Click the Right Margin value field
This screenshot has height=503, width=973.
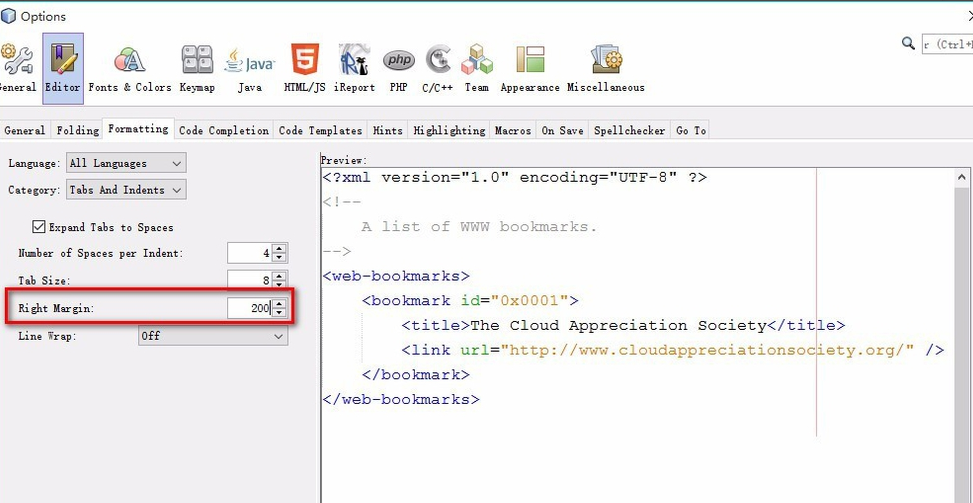pos(249,308)
